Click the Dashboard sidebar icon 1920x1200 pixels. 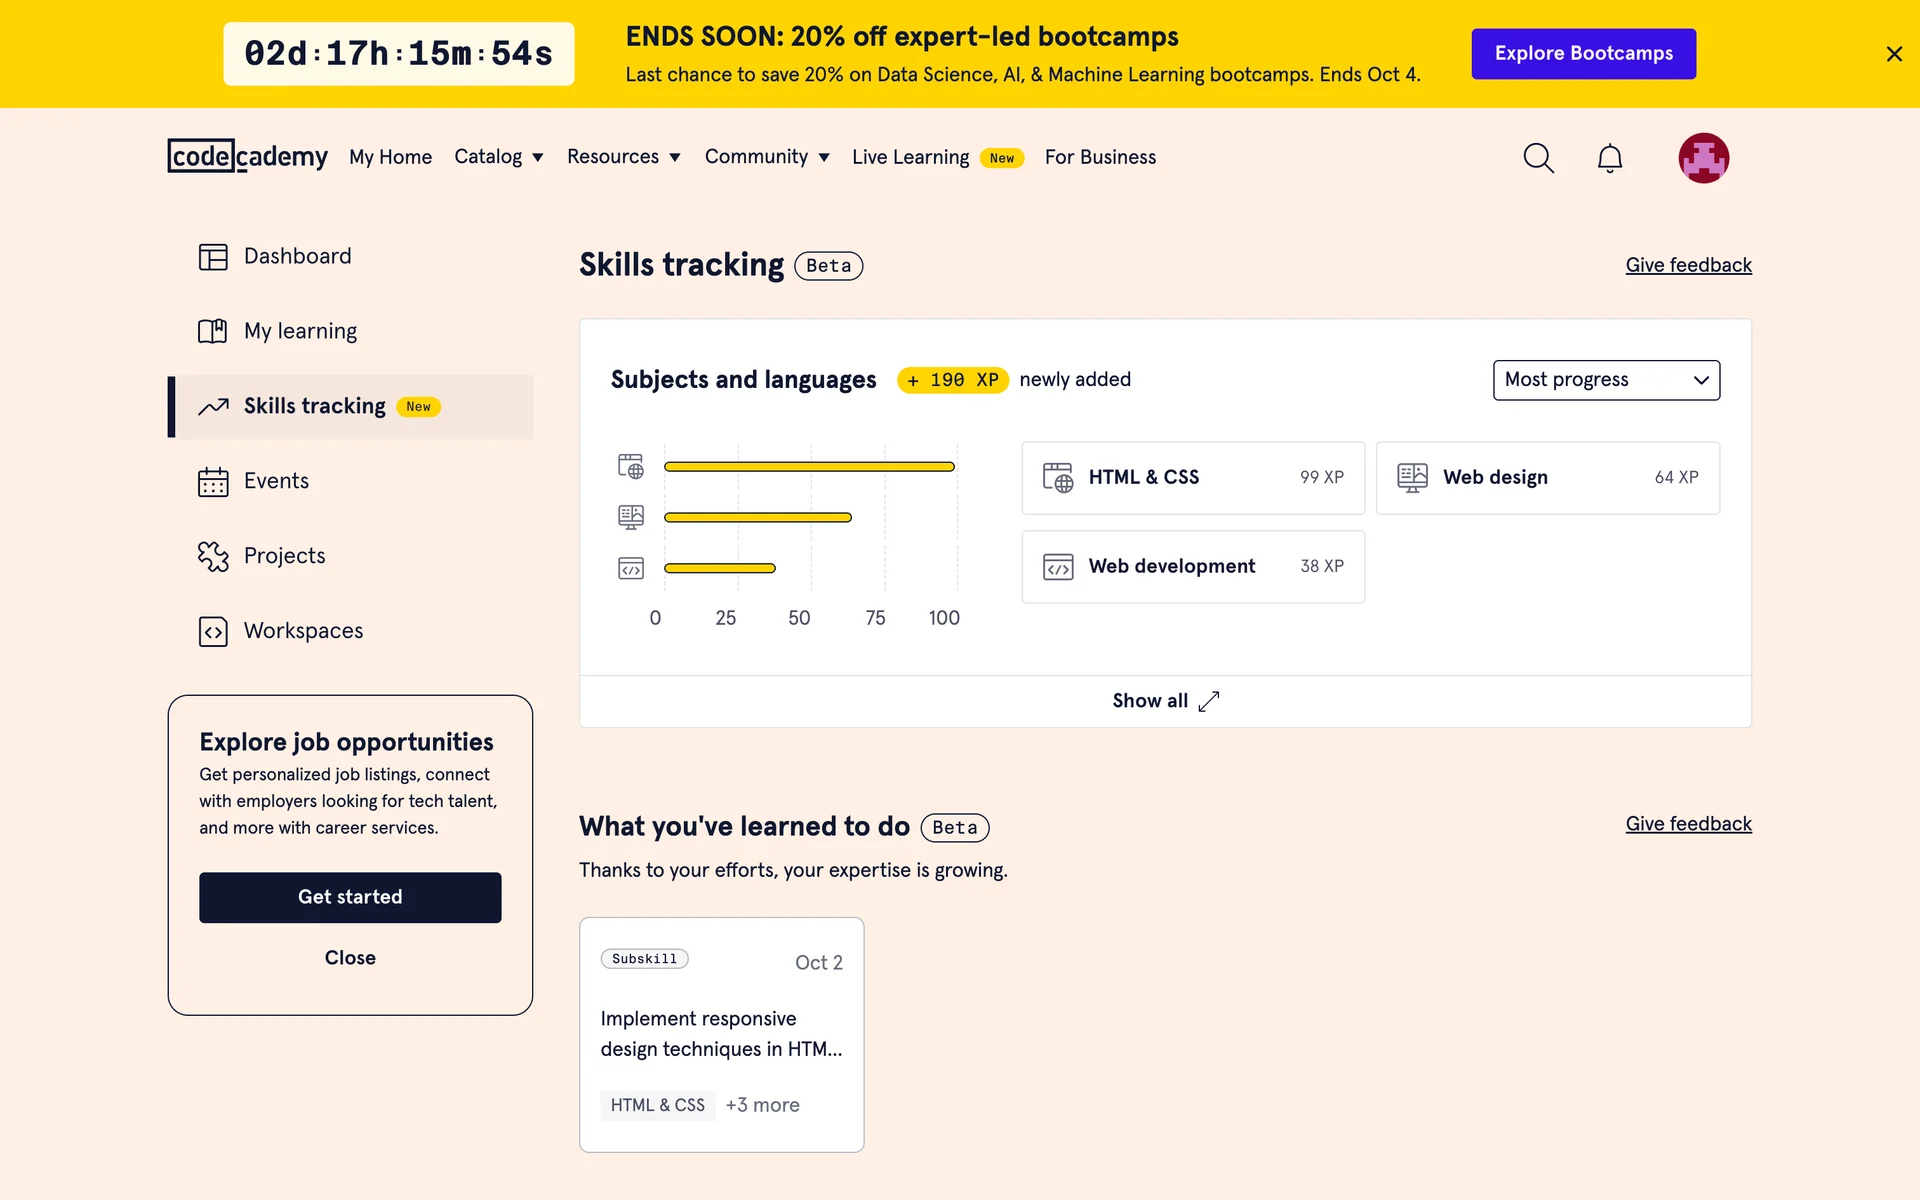click(x=213, y=257)
